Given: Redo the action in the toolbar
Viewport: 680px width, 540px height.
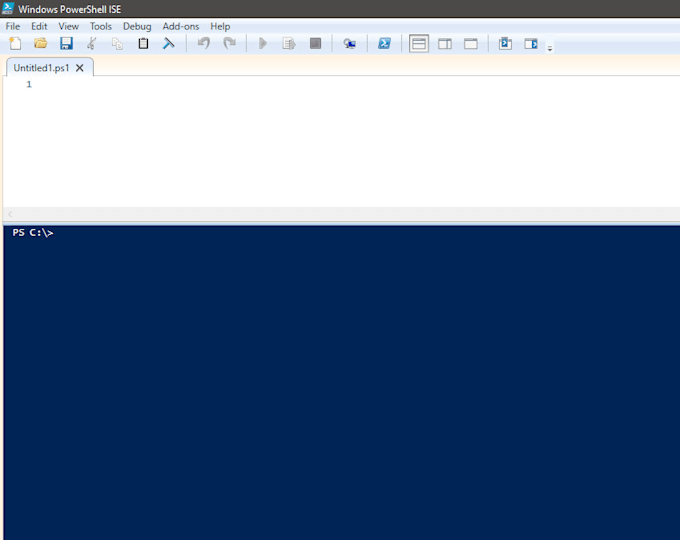Looking at the screenshot, I should coord(229,43).
